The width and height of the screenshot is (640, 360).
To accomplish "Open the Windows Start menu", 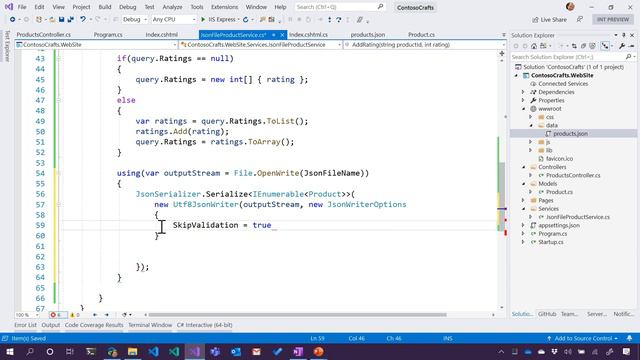I will [x=9, y=351].
